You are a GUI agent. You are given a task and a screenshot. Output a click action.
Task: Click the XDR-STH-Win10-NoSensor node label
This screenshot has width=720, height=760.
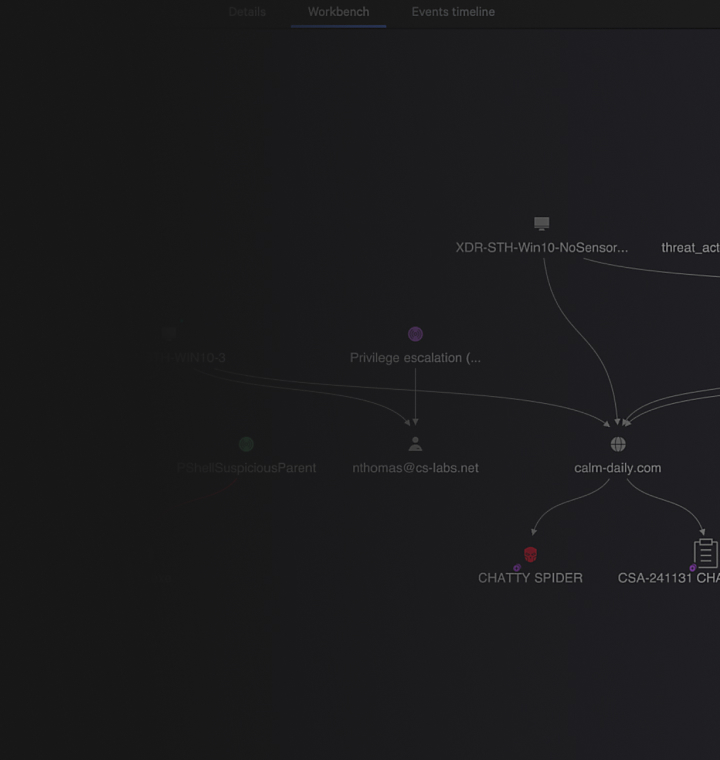click(x=542, y=248)
